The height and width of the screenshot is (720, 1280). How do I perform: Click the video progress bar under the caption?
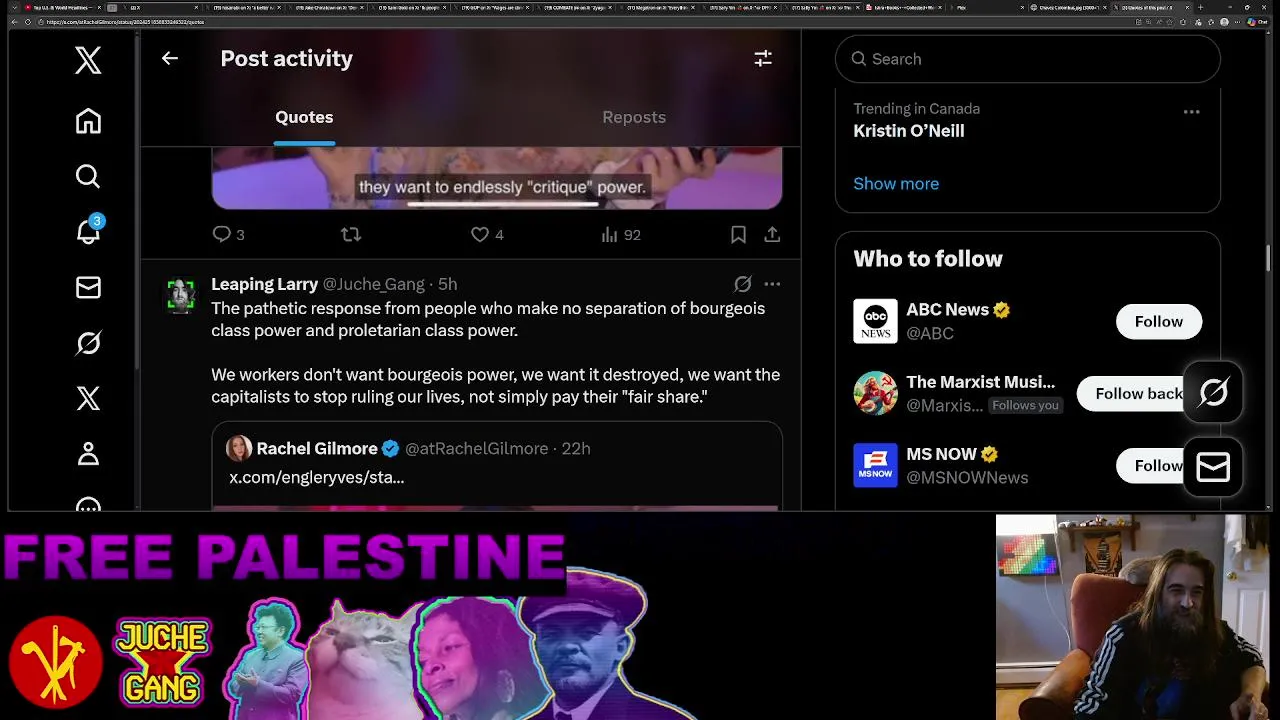(x=503, y=204)
